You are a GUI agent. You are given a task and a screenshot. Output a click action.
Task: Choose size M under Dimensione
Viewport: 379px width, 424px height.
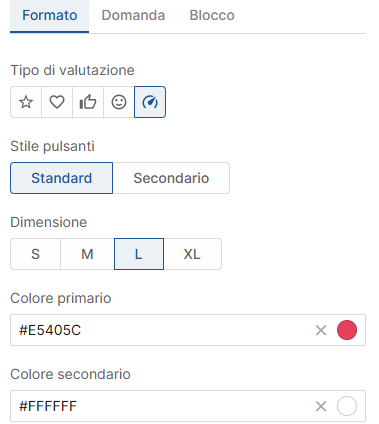click(x=87, y=254)
